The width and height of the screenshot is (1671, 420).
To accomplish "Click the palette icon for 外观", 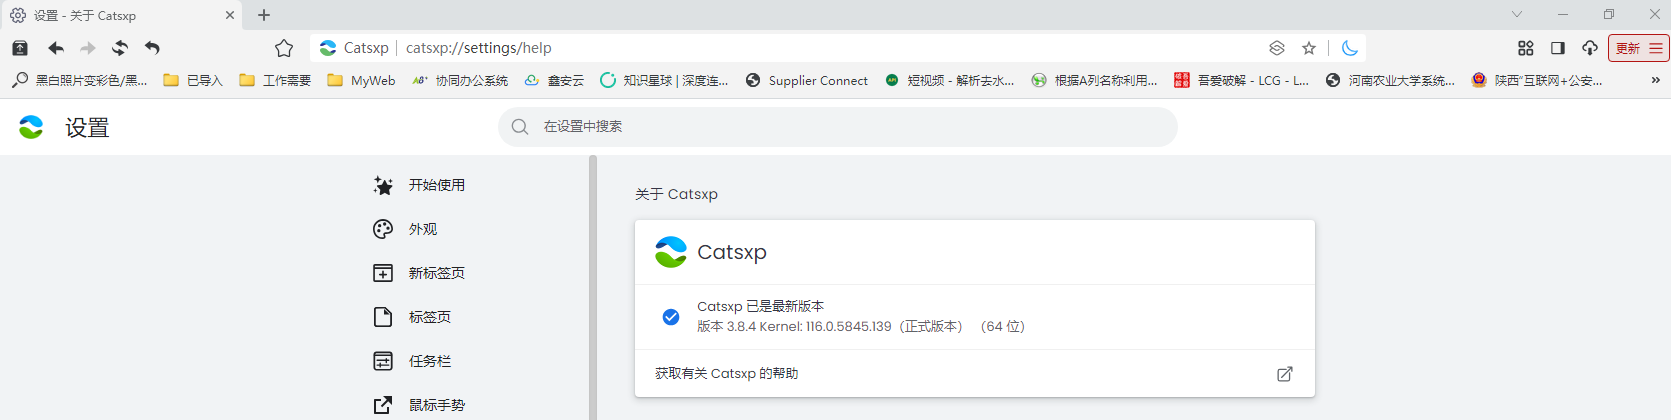I will [383, 229].
